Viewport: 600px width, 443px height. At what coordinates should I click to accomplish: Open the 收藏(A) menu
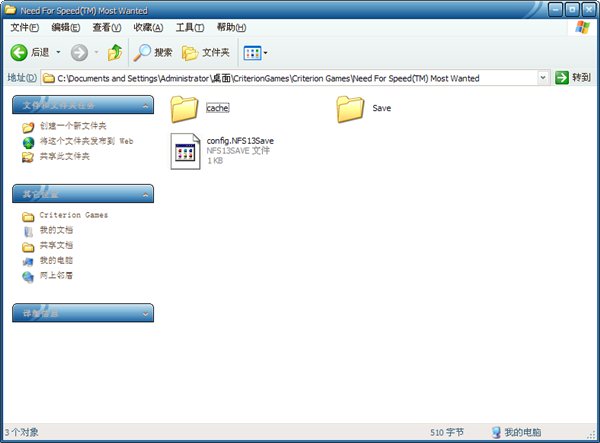148,28
